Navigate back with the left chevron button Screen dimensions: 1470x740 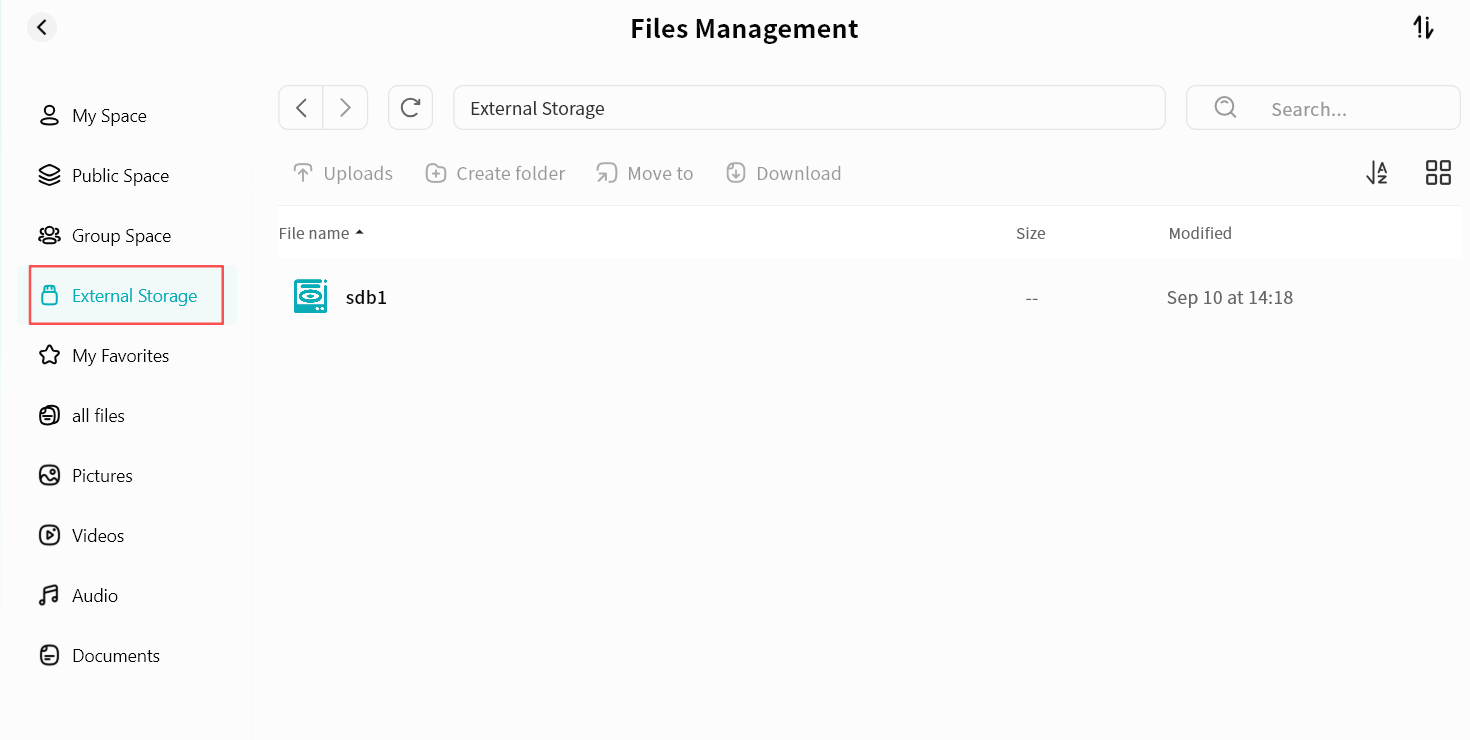point(301,108)
